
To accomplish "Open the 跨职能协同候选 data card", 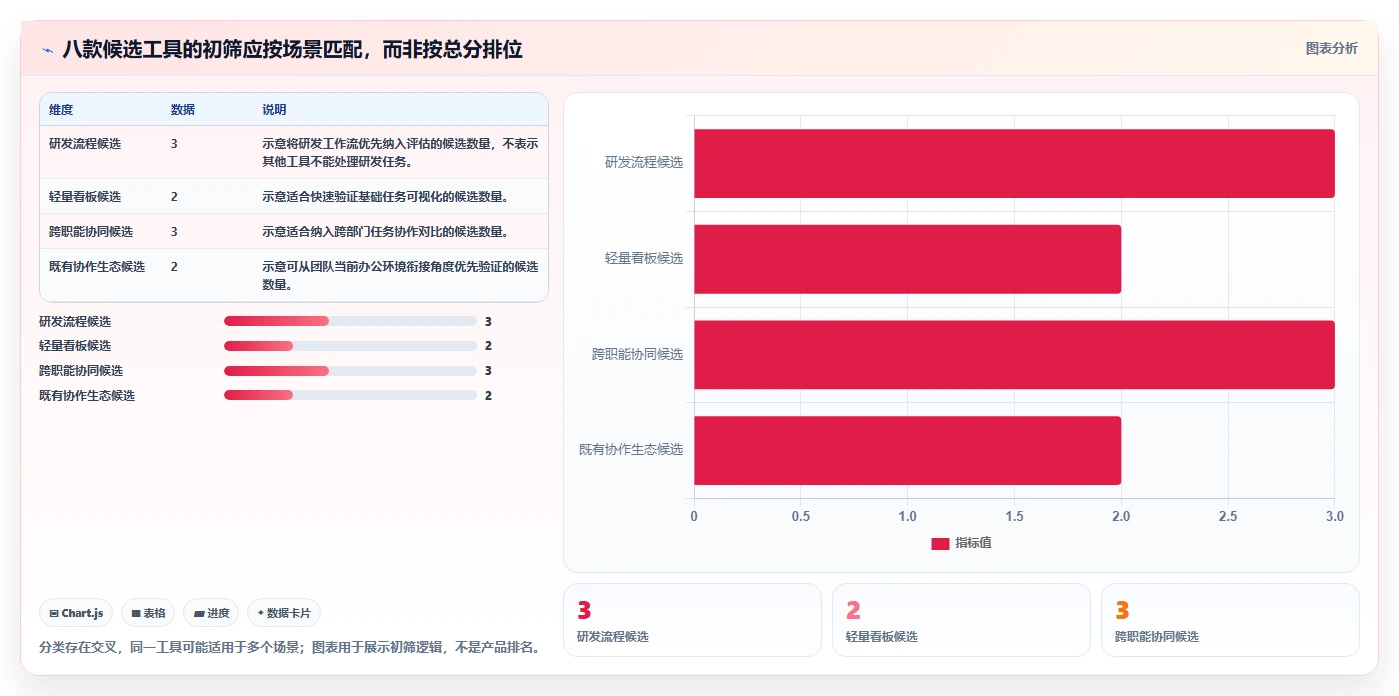I will pyautogui.click(x=1230, y=620).
